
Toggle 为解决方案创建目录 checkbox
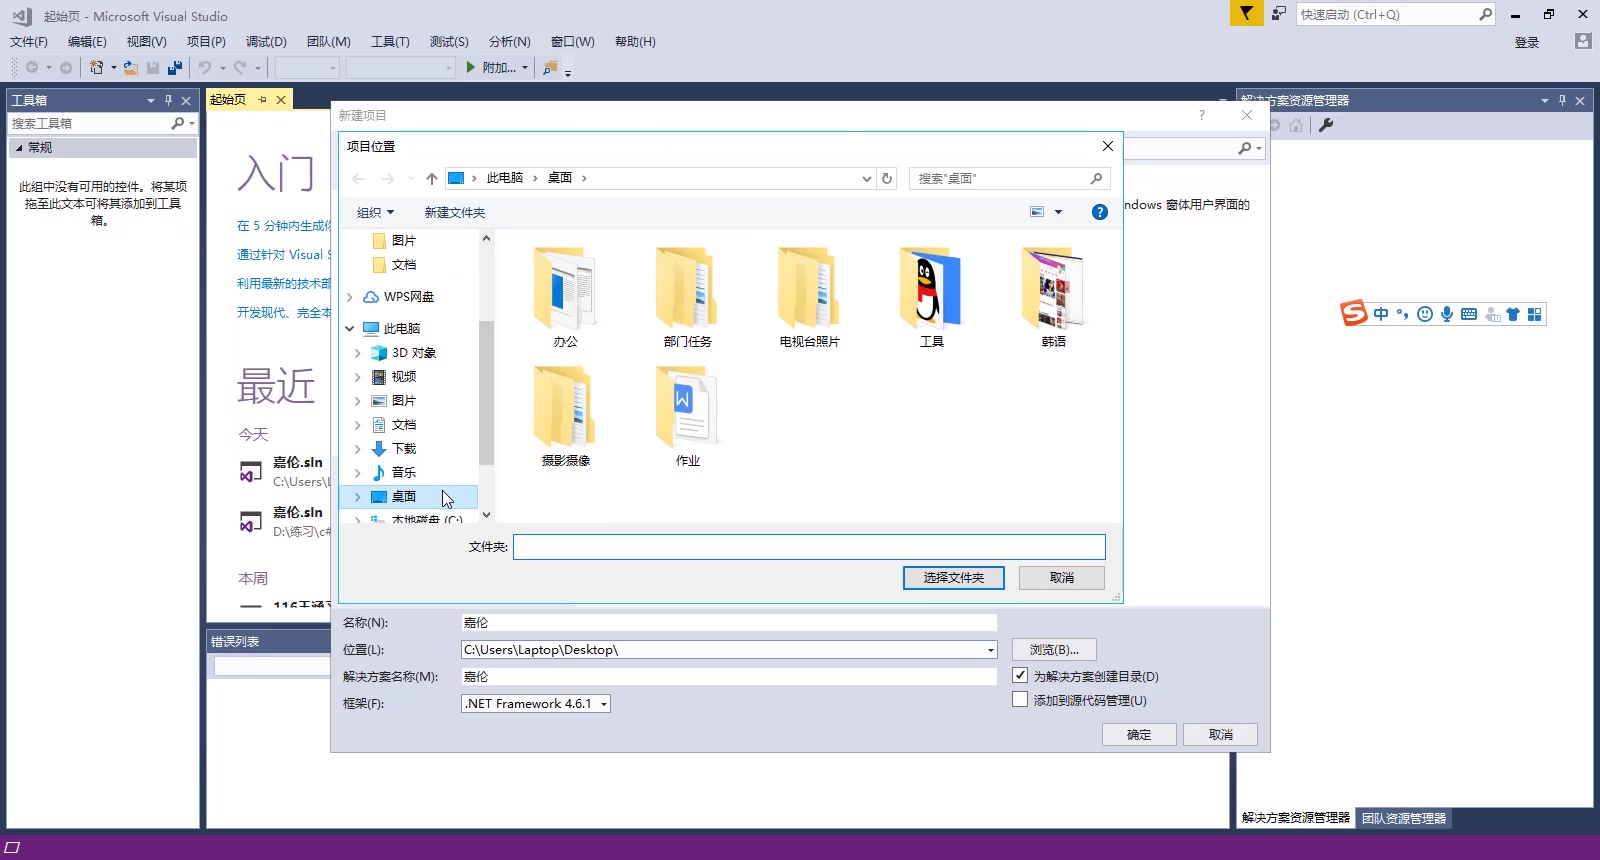click(x=1020, y=676)
